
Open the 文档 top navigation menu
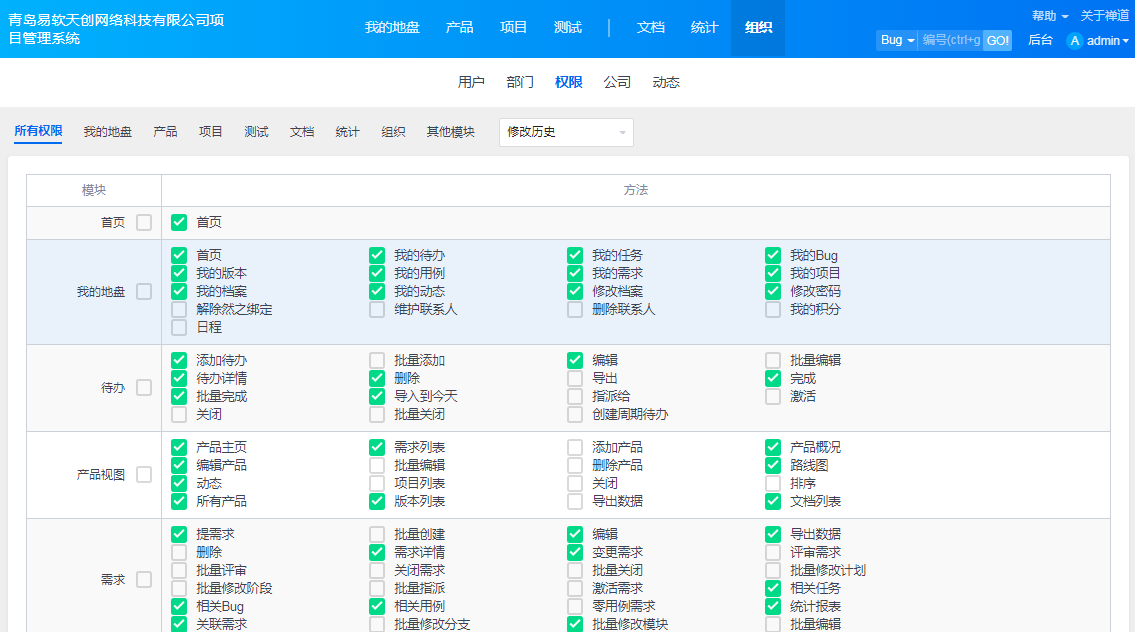(x=650, y=28)
